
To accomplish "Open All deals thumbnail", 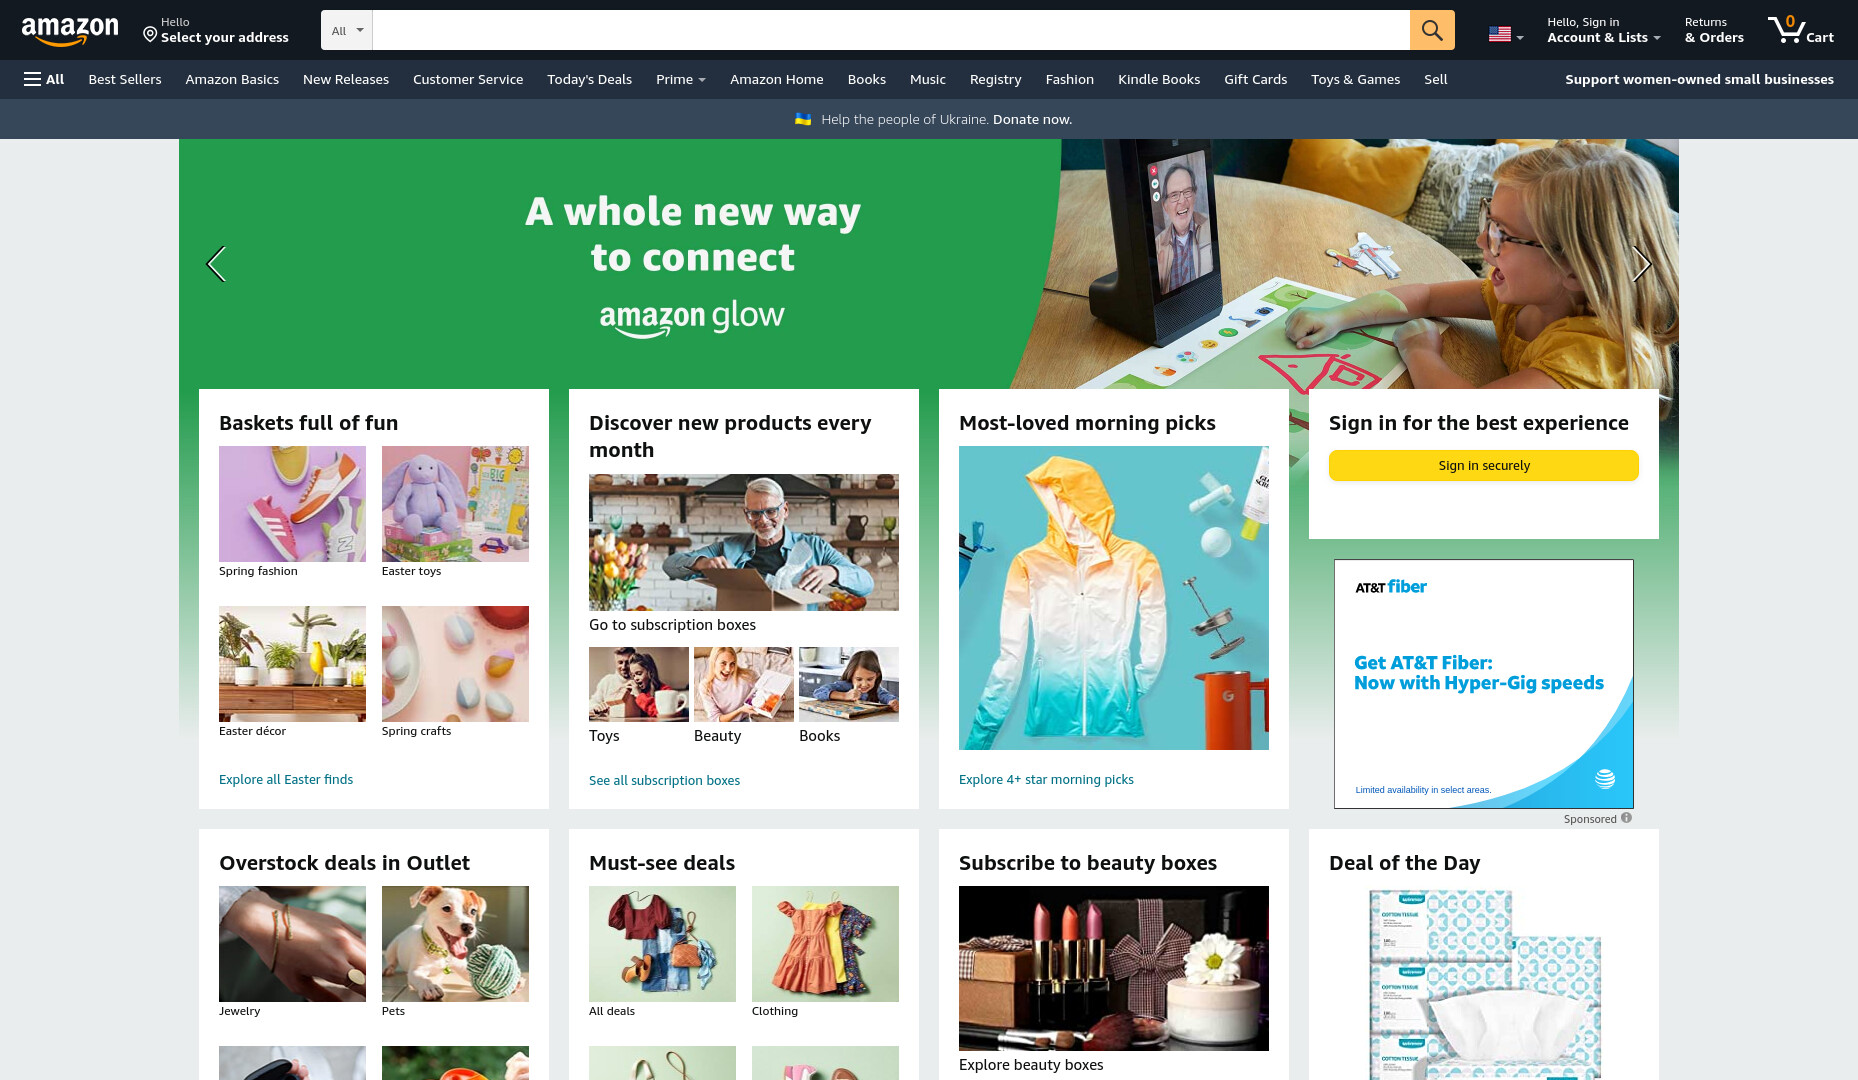I will pos(662,944).
